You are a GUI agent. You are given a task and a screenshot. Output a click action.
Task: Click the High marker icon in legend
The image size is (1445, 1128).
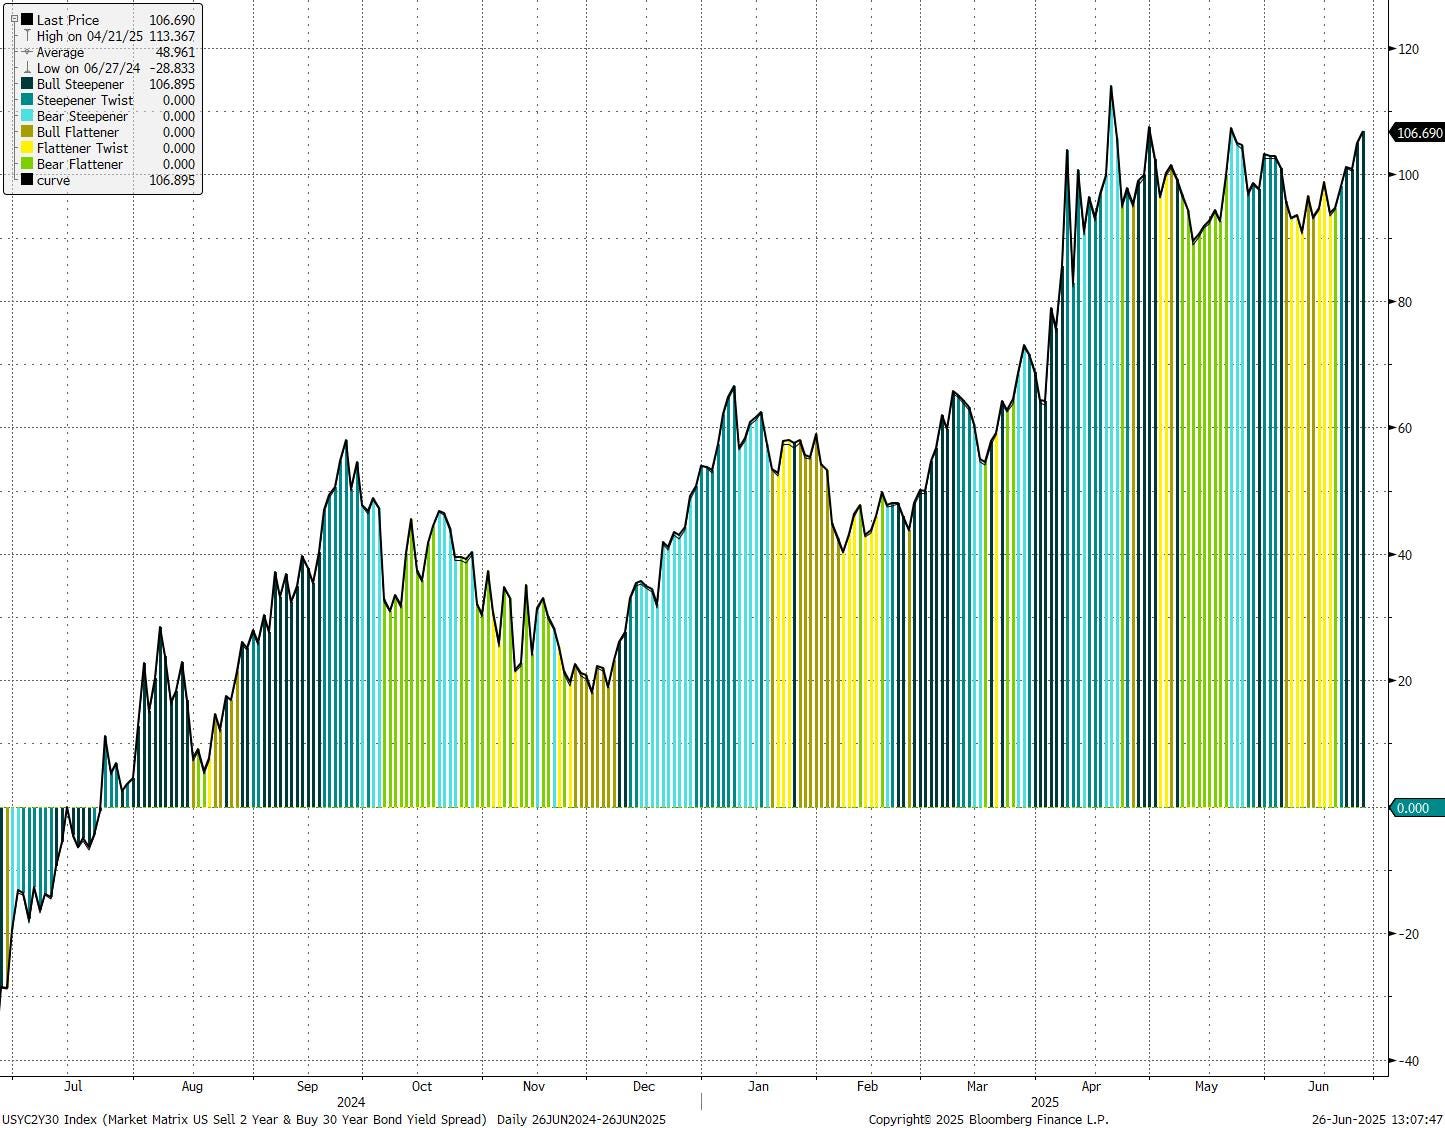[x=27, y=36]
